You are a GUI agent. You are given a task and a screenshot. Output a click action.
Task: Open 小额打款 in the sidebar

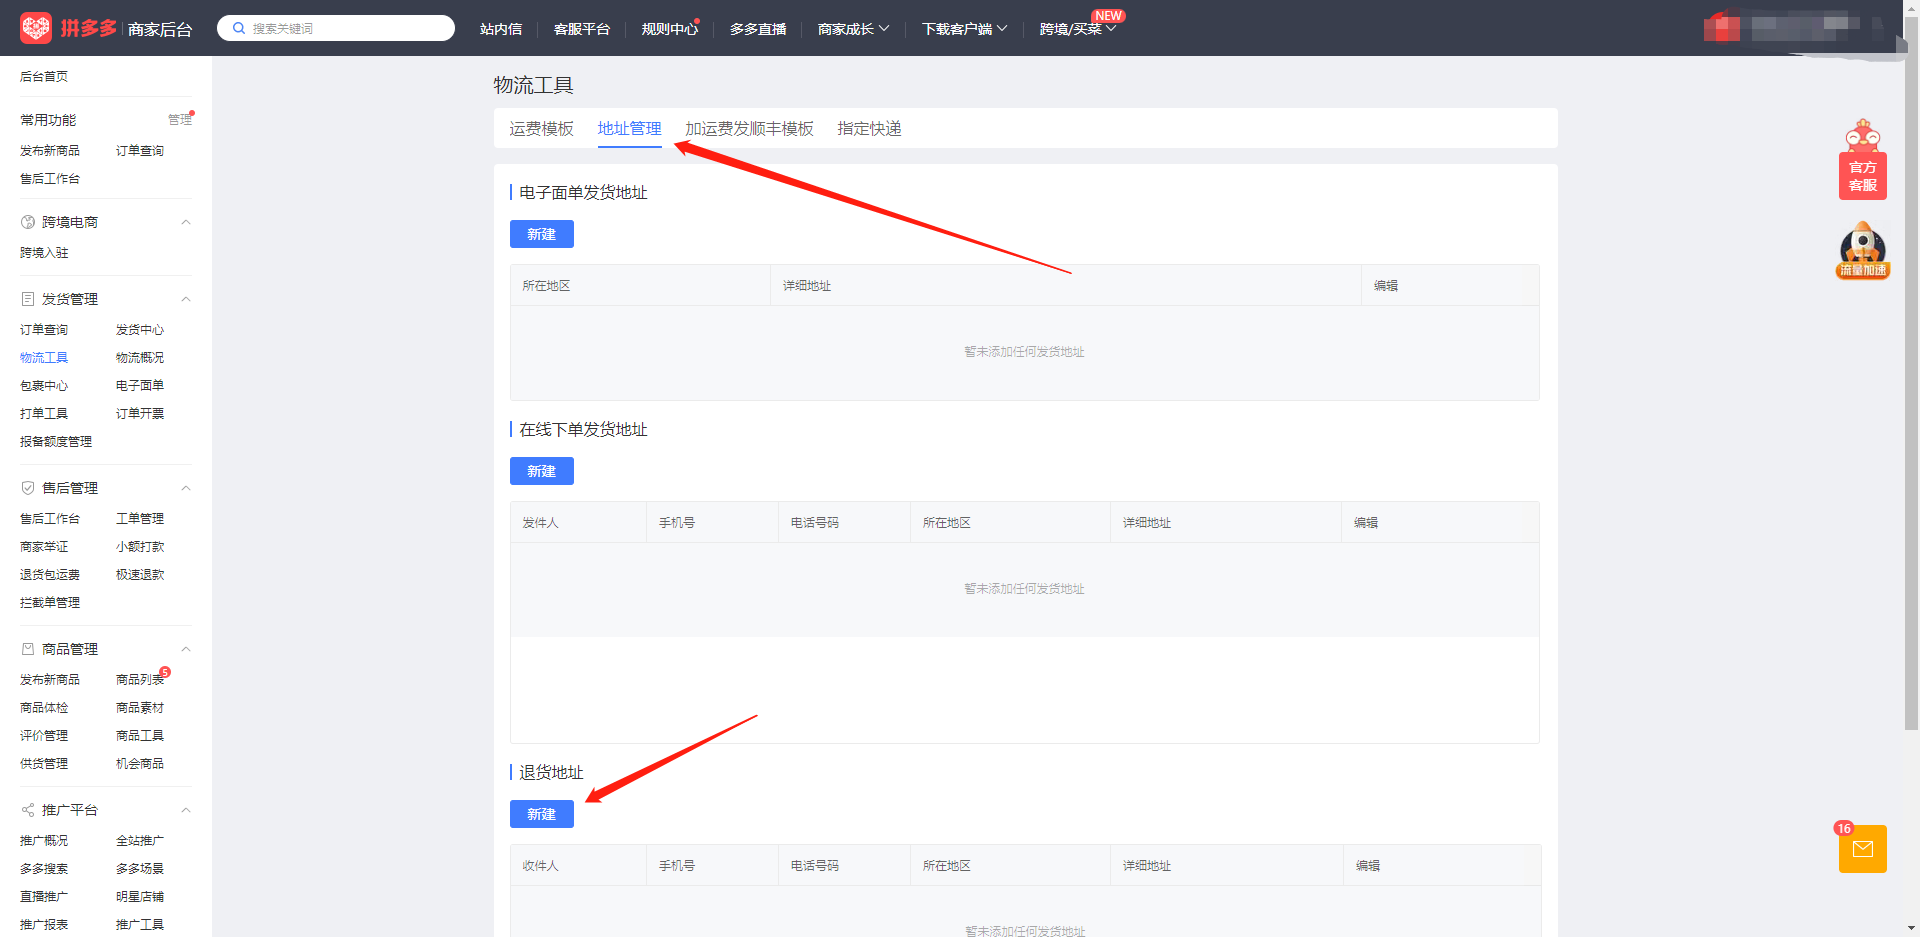(x=140, y=547)
